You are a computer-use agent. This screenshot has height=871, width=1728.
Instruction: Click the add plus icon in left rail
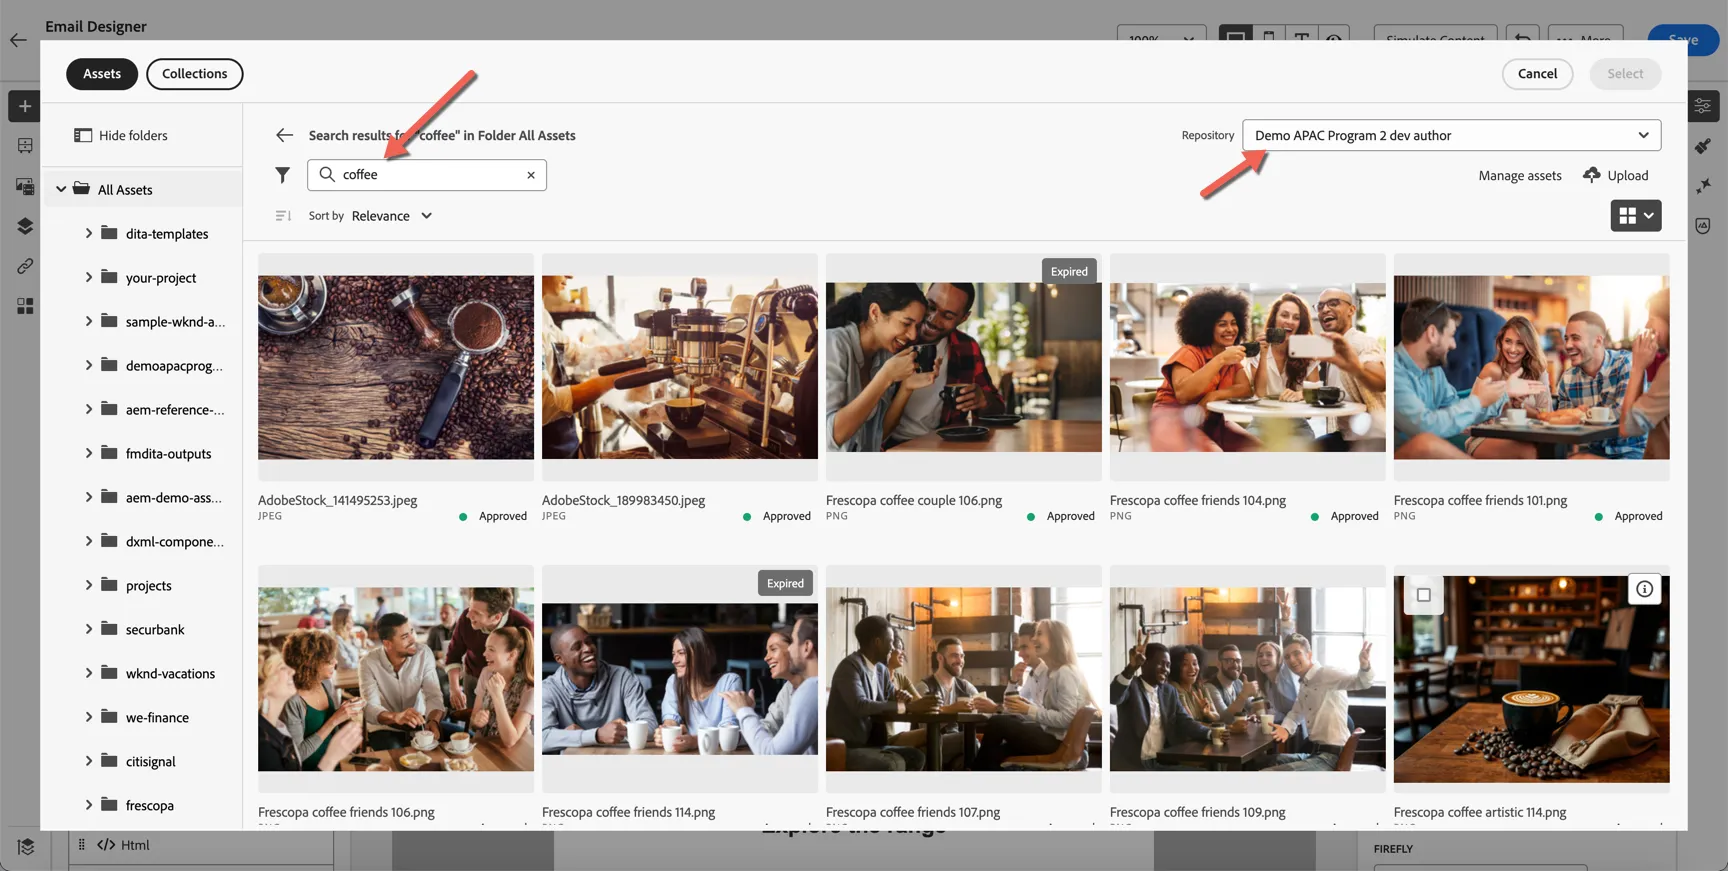[x=25, y=106]
